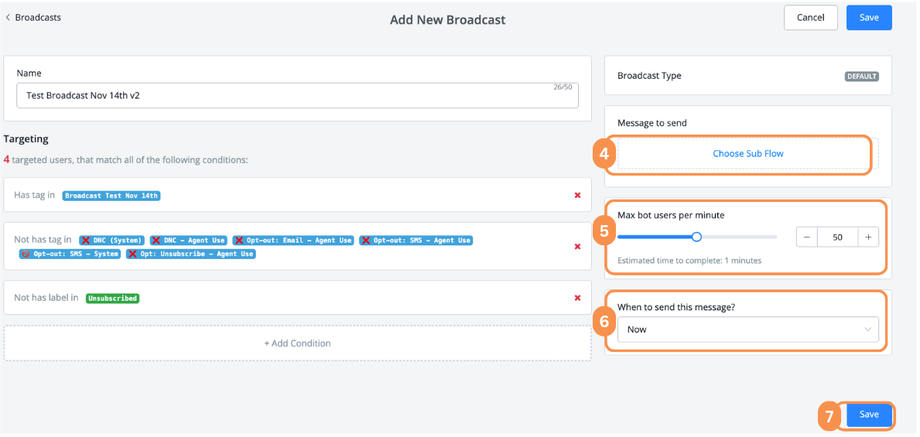
Task: Click the Opt-out: SMS - System tag
Action: click(70, 254)
